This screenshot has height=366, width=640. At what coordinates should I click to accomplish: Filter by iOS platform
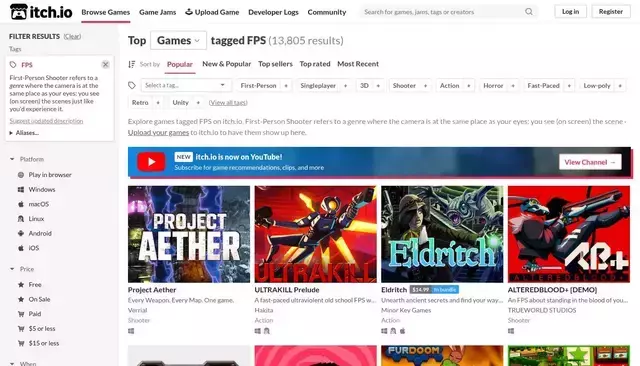tap(33, 248)
